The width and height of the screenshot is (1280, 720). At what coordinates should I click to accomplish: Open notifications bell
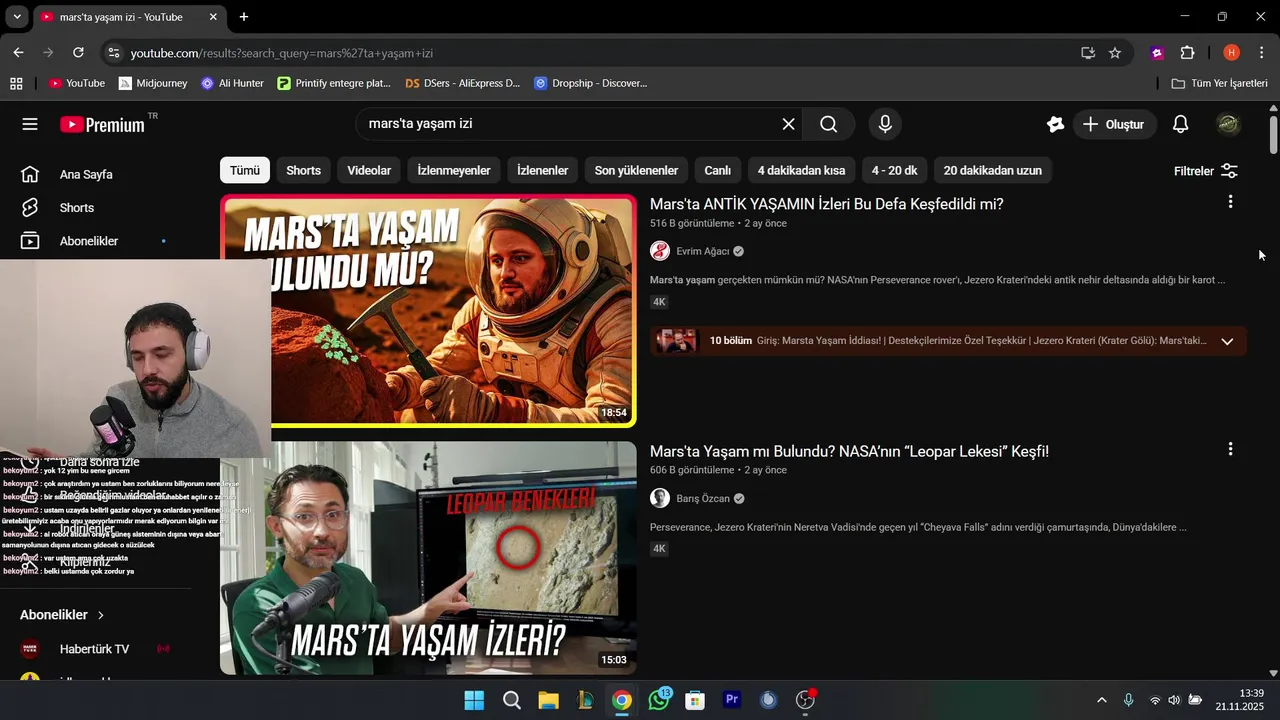[x=1180, y=124]
